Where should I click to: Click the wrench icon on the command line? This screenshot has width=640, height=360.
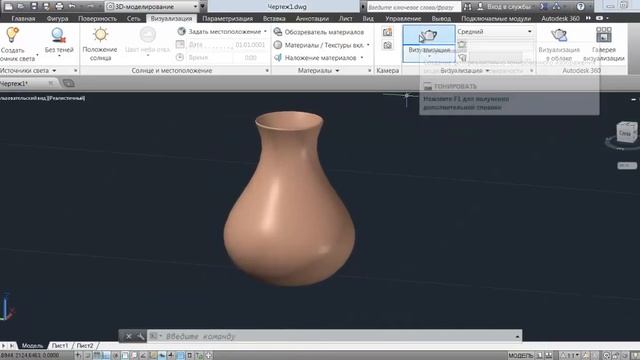click(140, 336)
